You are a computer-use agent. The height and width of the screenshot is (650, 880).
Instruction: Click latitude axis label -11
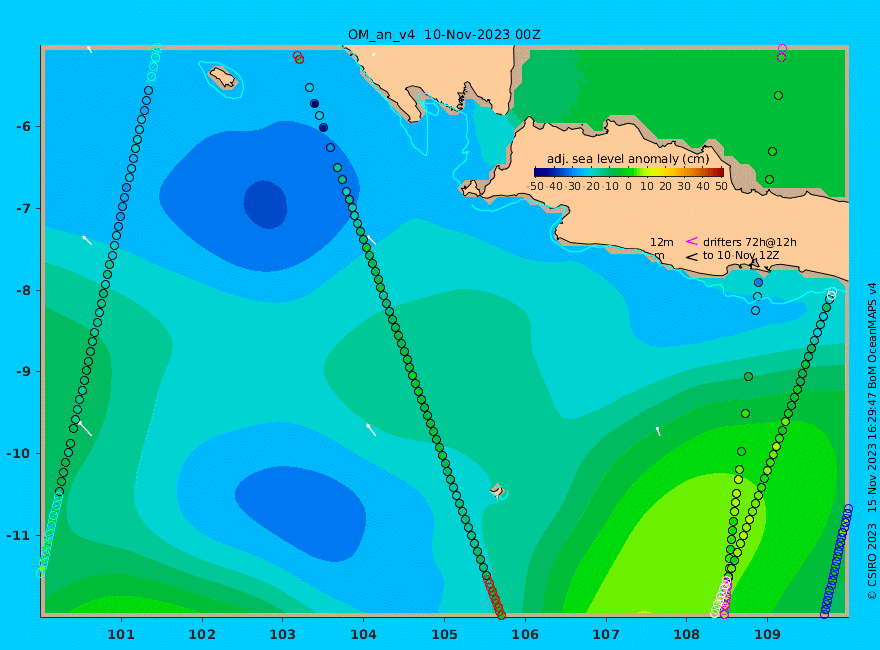click(19, 535)
